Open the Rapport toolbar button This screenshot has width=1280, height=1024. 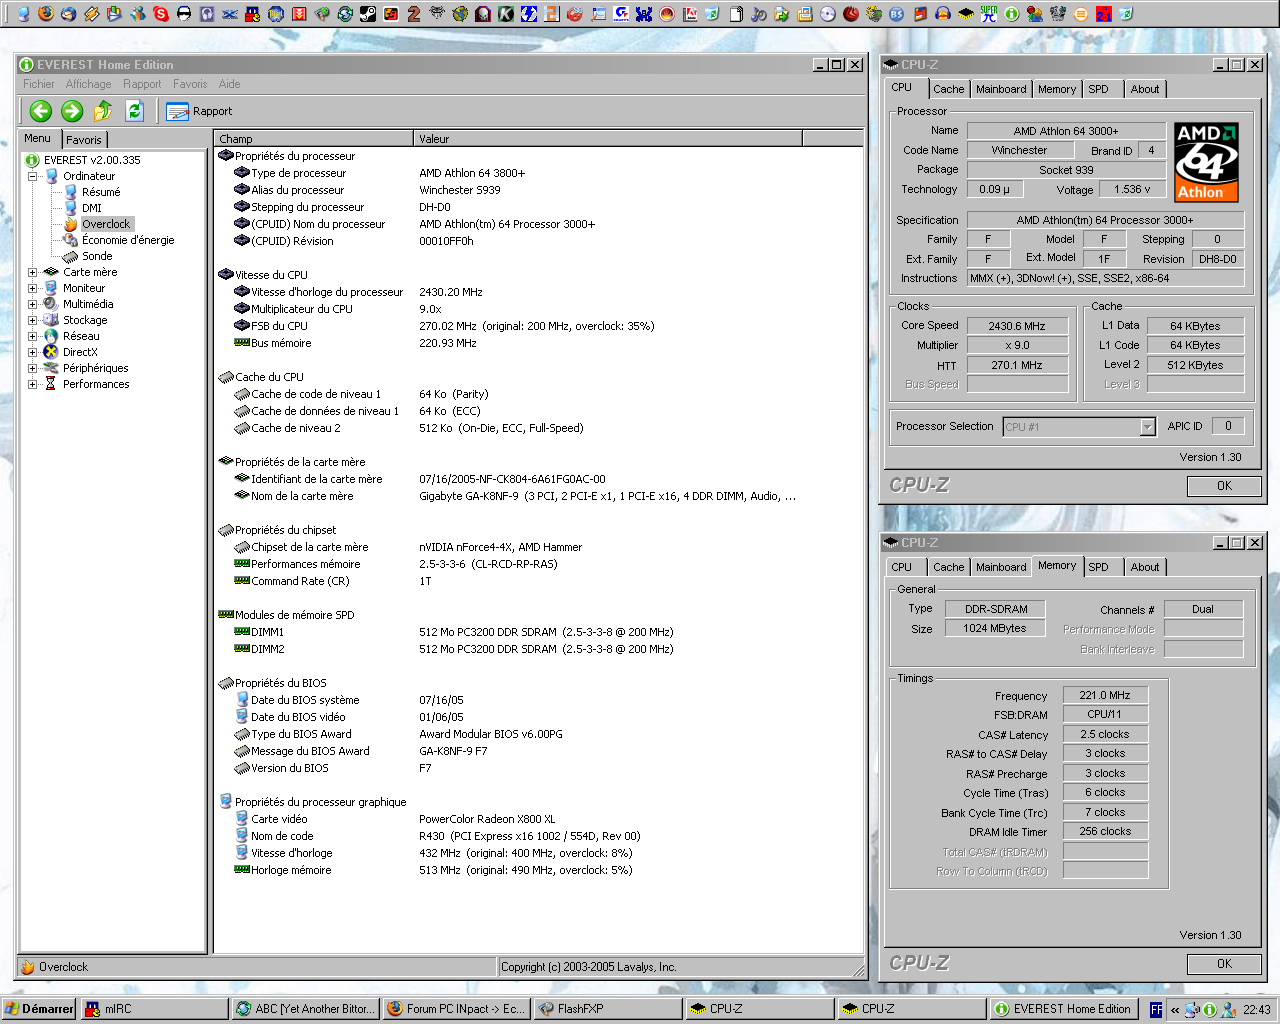[x=199, y=111]
